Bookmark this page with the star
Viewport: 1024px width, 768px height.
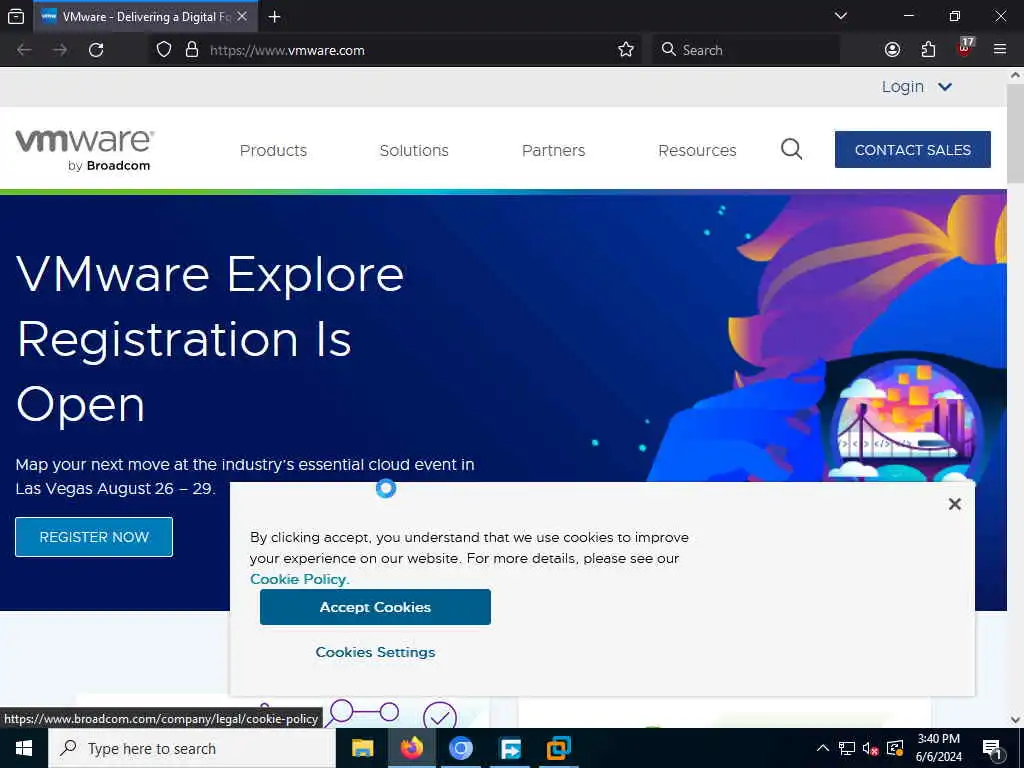pyautogui.click(x=626, y=50)
